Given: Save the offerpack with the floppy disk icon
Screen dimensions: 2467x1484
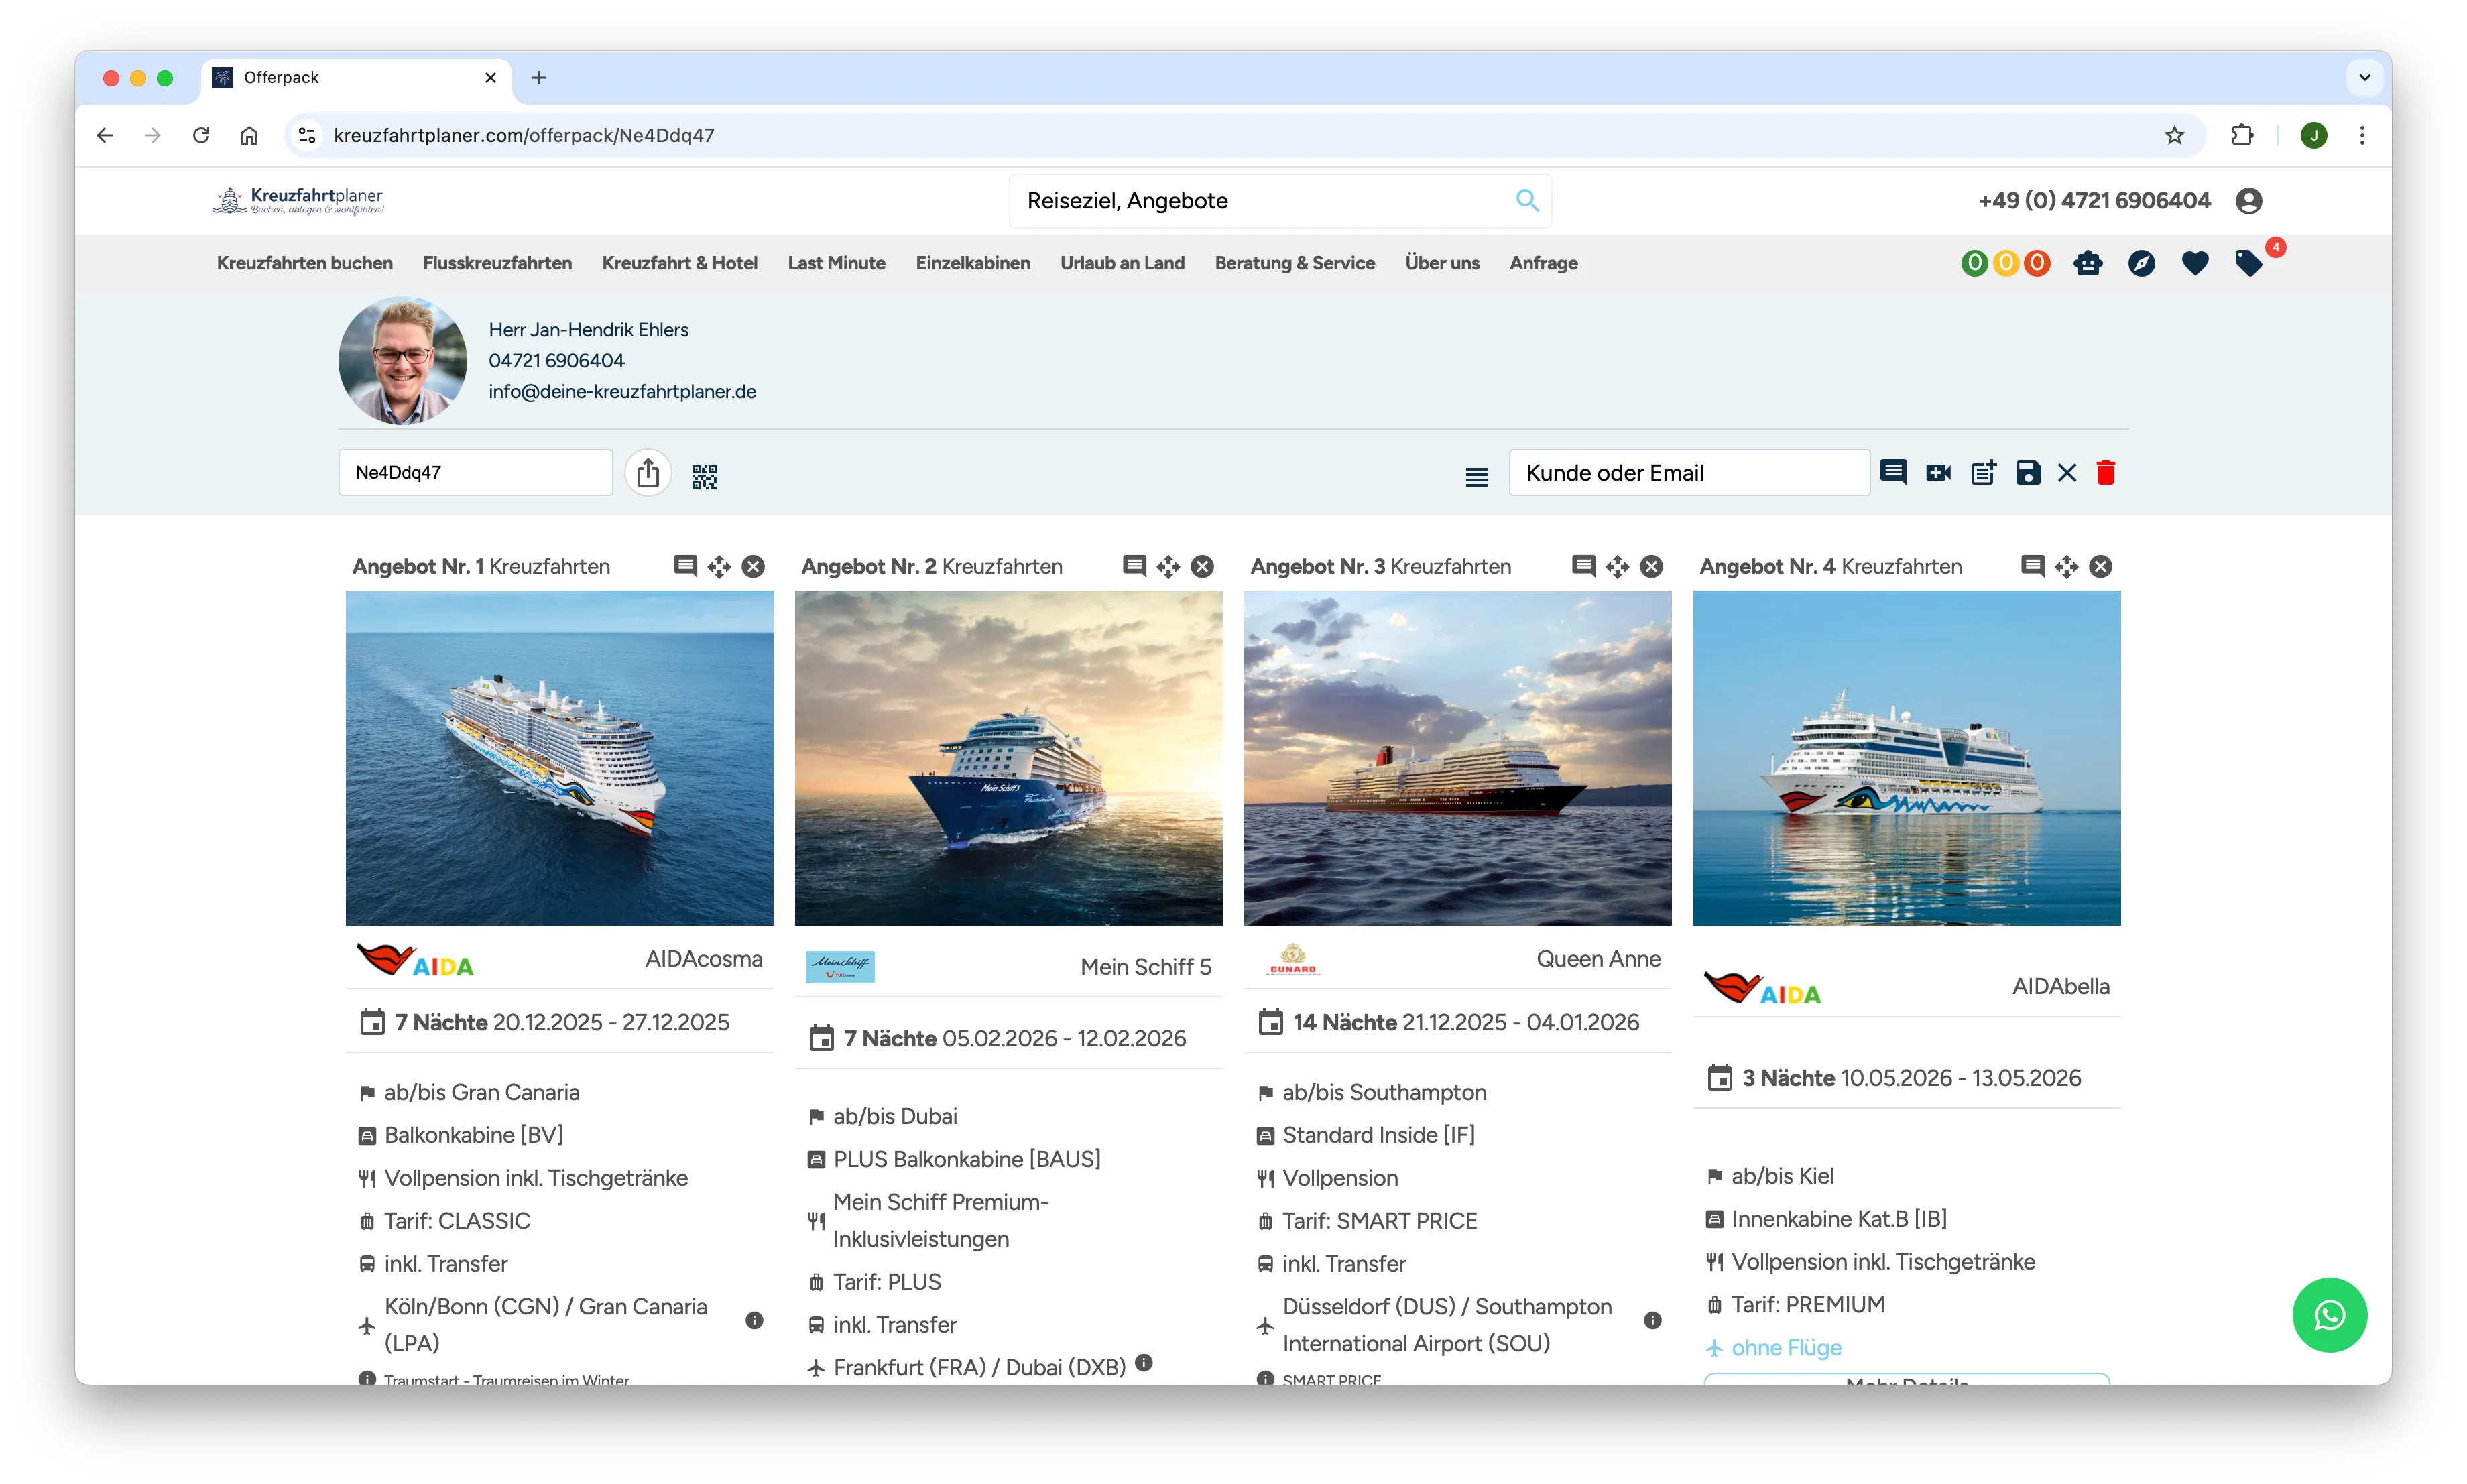Looking at the screenshot, I should (x=2027, y=473).
